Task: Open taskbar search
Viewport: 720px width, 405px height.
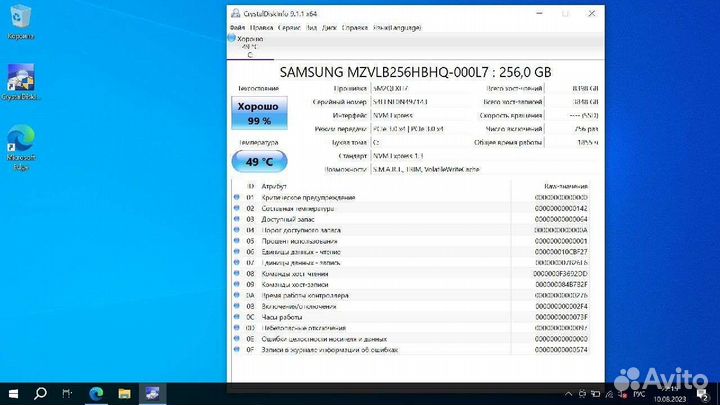Action: point(40,394)
